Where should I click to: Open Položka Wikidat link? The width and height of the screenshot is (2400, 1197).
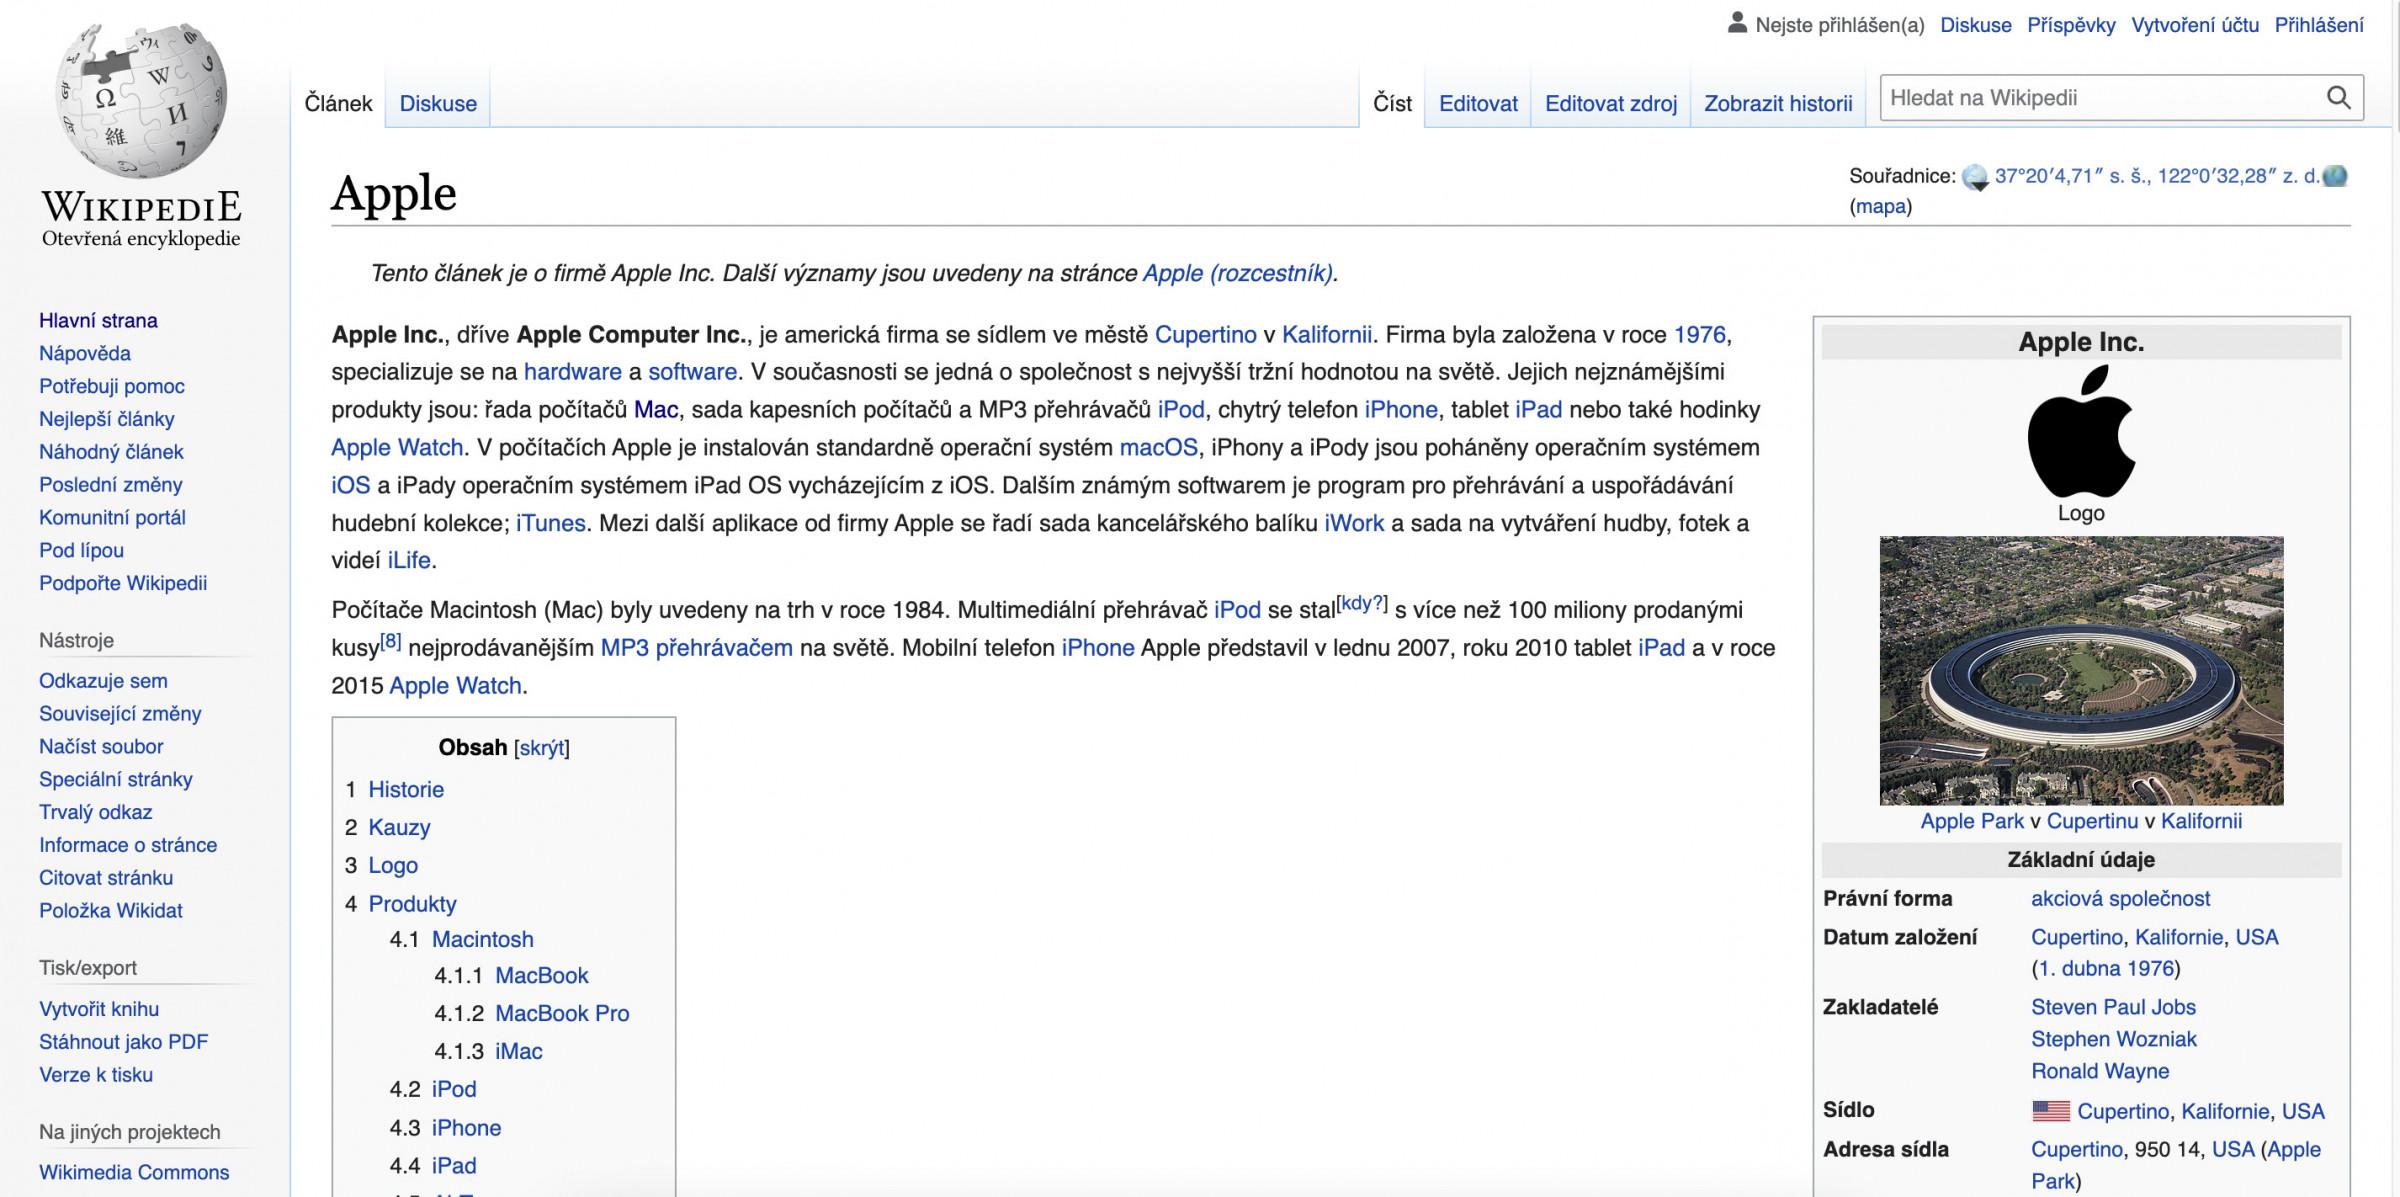pyautogui.click(x=111, y=911)
